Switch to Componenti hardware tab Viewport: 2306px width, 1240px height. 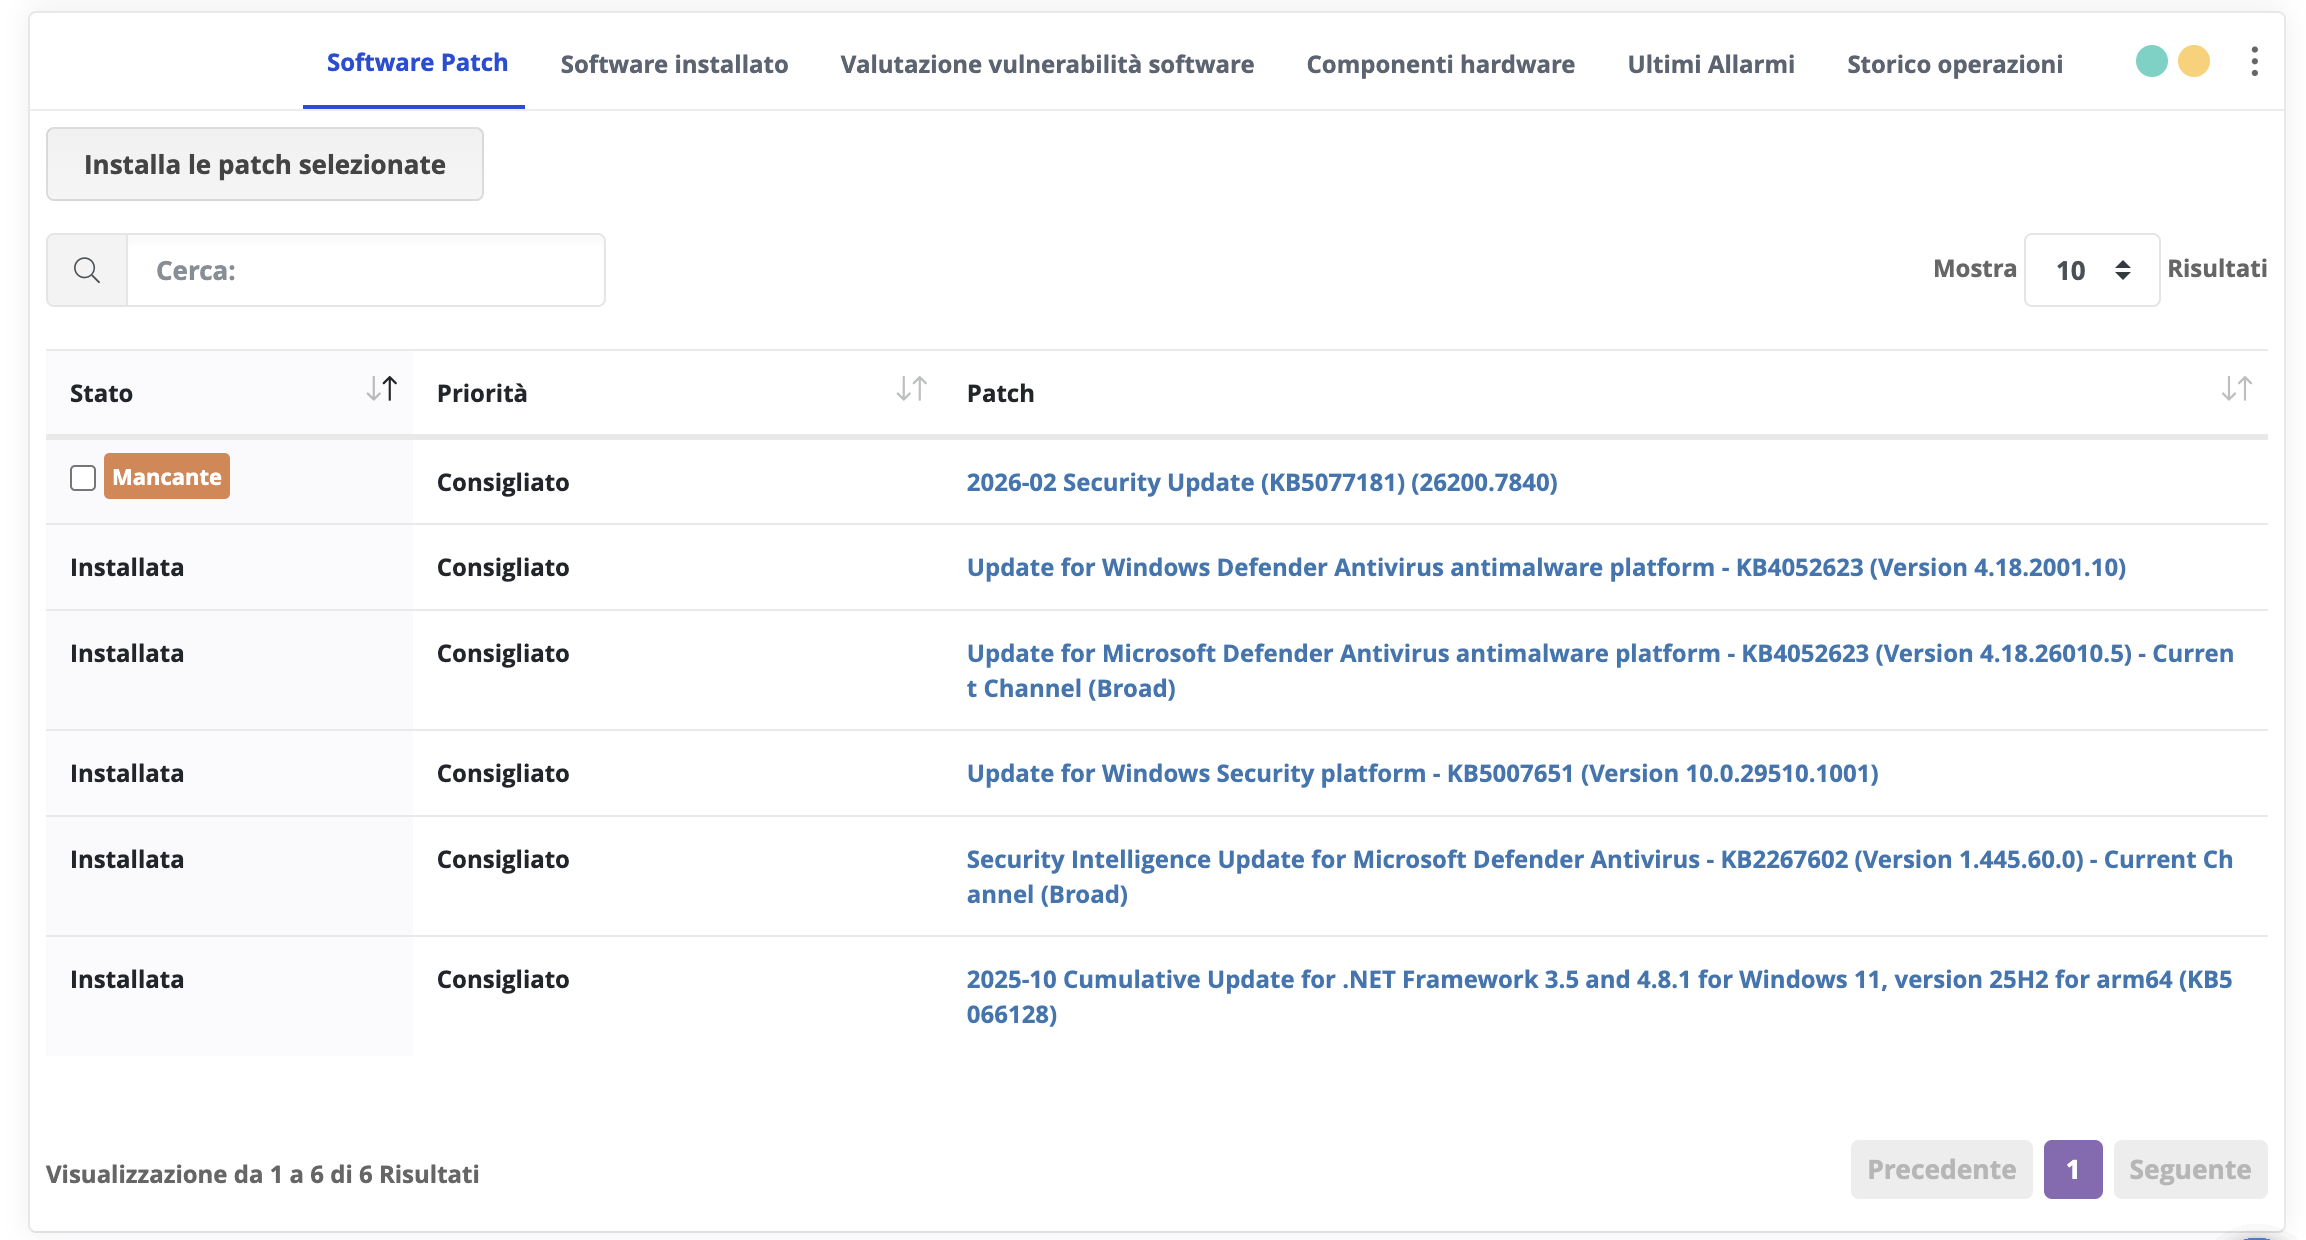[x=1440, y=64]
